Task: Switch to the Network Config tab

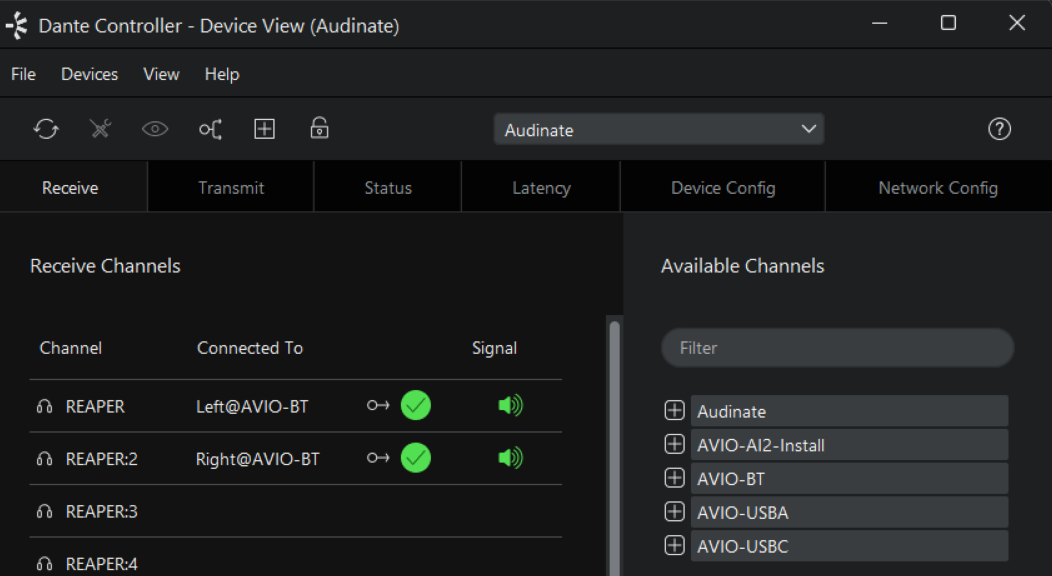Action: point(938,188)
